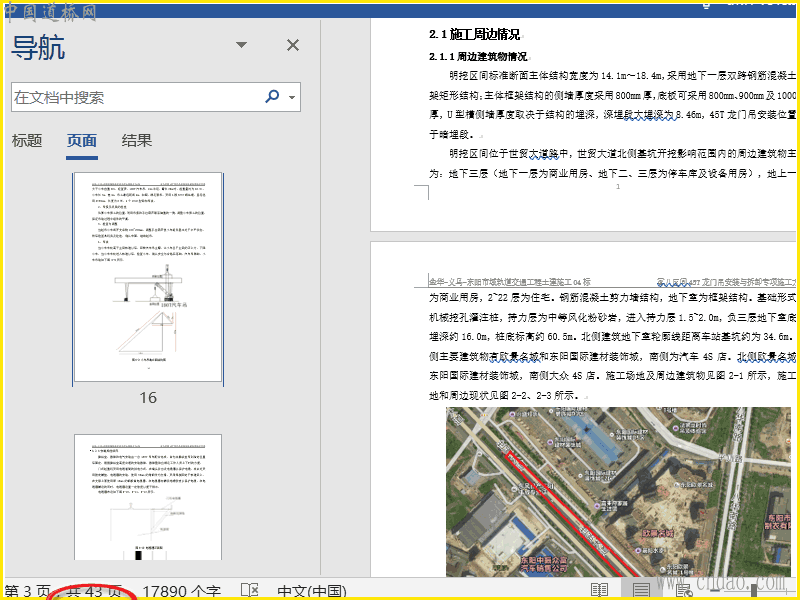Click heading 2.1 施工周边情况 in document
This screenshot has width=800, height=600.
pyautogui.click(x=474, y=34)
